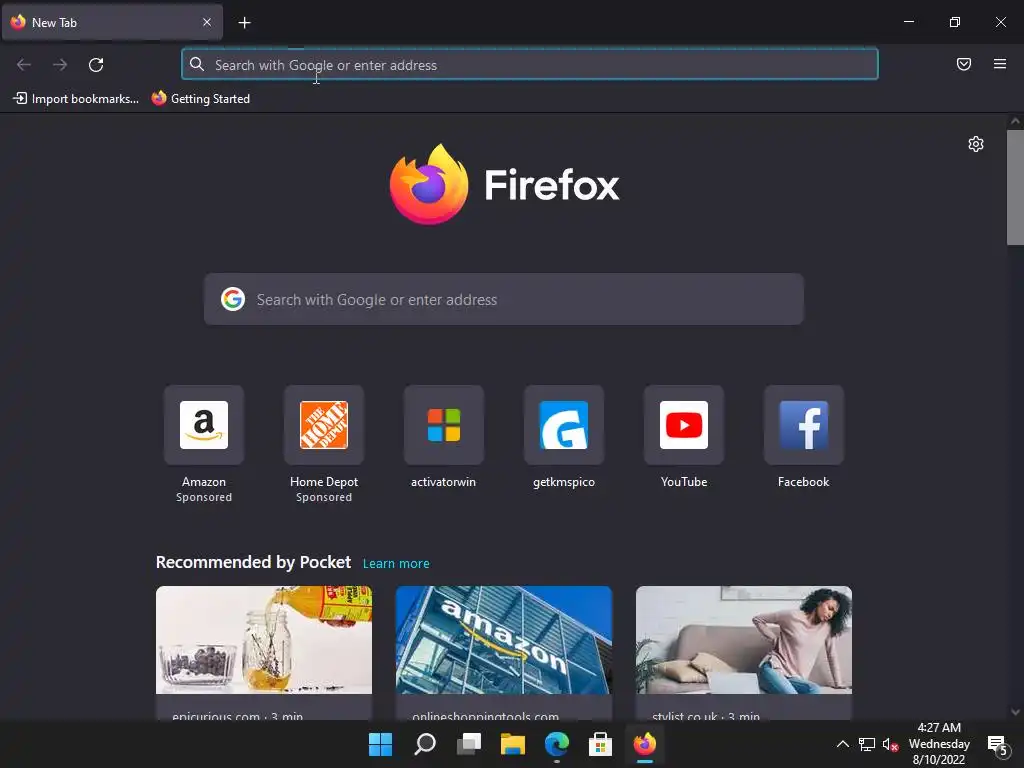Click the address bar magnifier icon
This screenshot has height=768, width=1024.
(197, 64)
